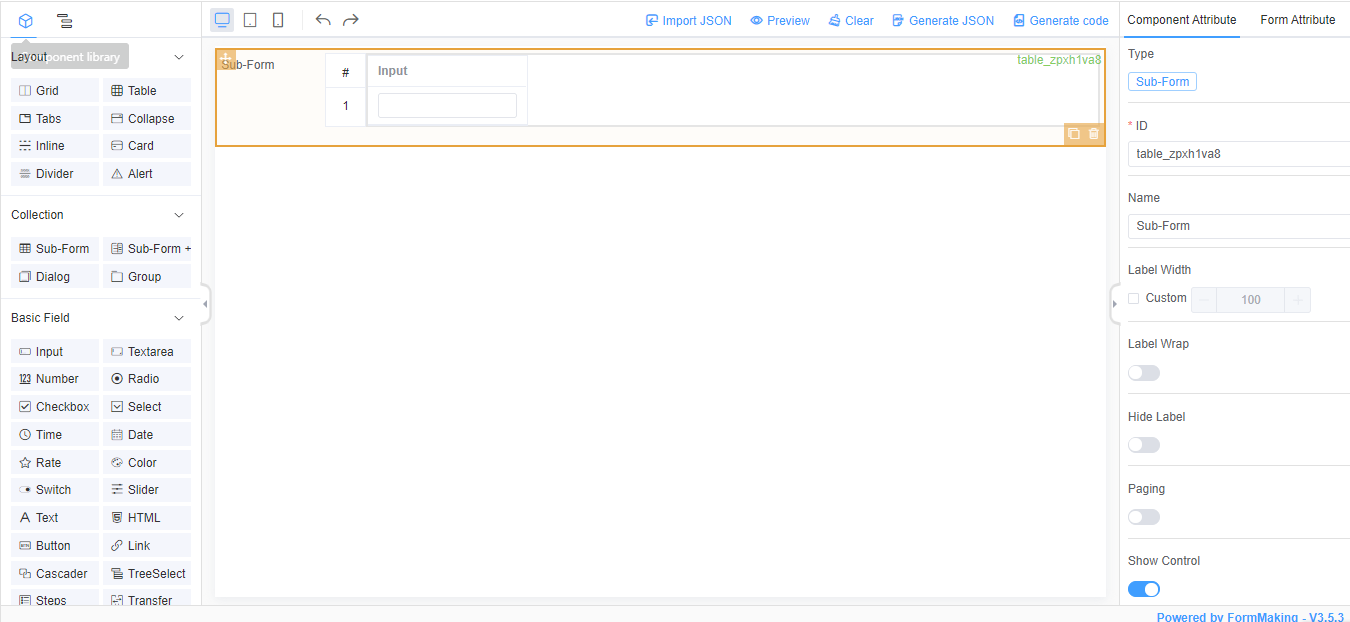Add a Tabs layout component

click(x=55, y=119)
